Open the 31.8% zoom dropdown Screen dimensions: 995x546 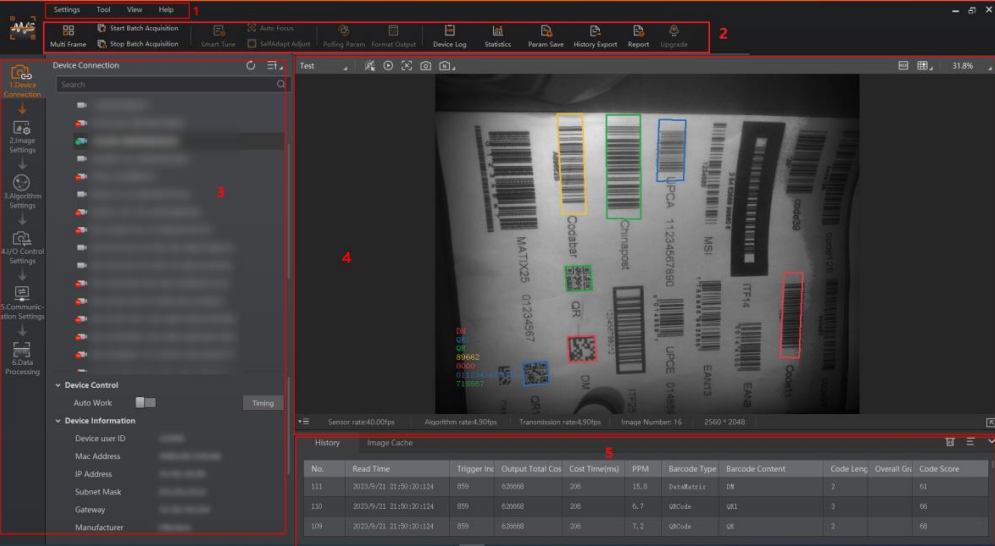(x=971, y=66)
